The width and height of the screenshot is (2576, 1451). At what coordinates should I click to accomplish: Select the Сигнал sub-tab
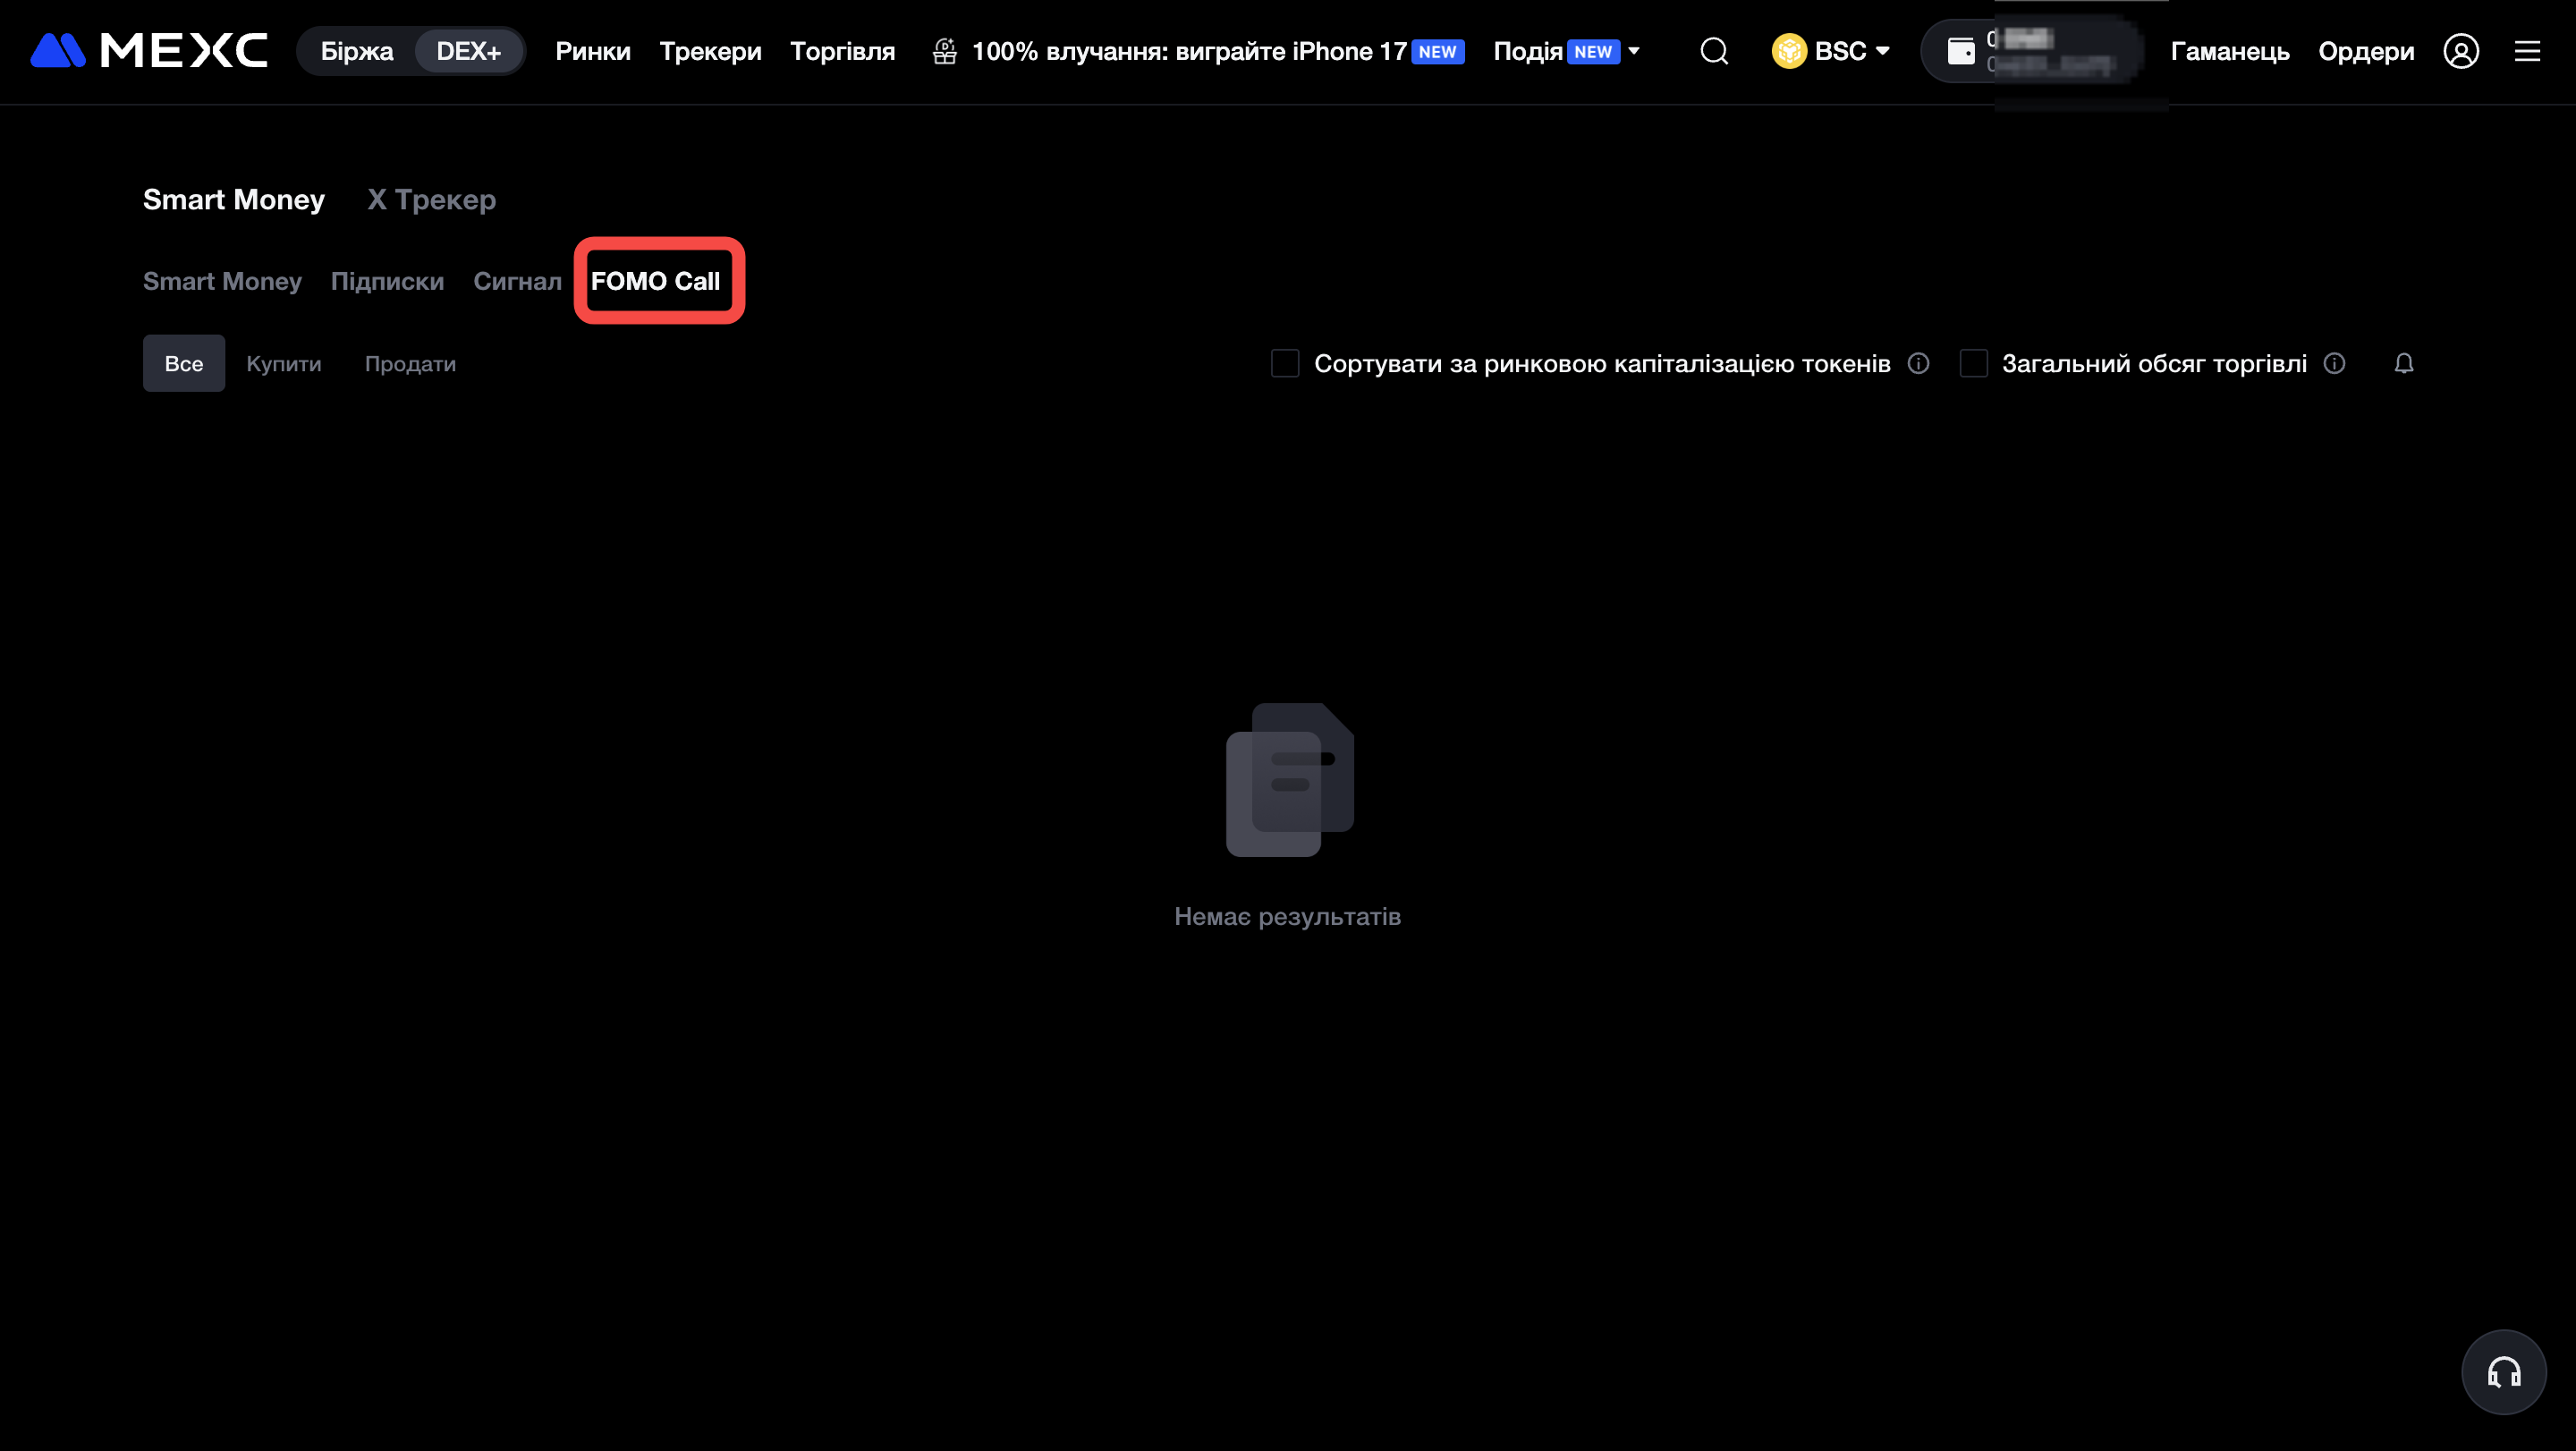point(517,281)
